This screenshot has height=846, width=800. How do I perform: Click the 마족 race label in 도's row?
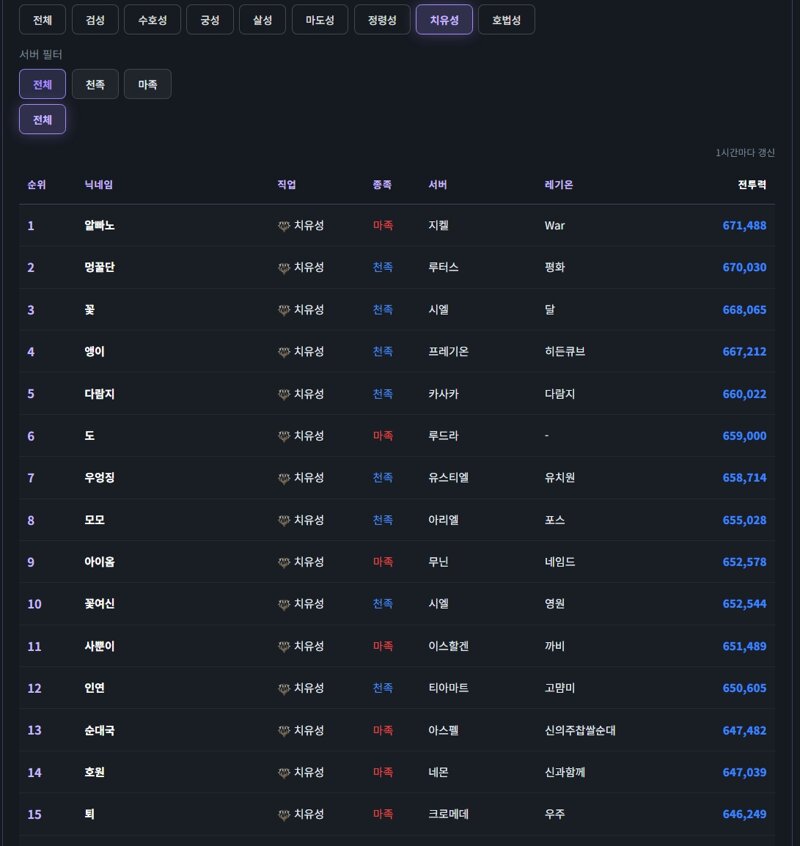[x=382, y=435]
